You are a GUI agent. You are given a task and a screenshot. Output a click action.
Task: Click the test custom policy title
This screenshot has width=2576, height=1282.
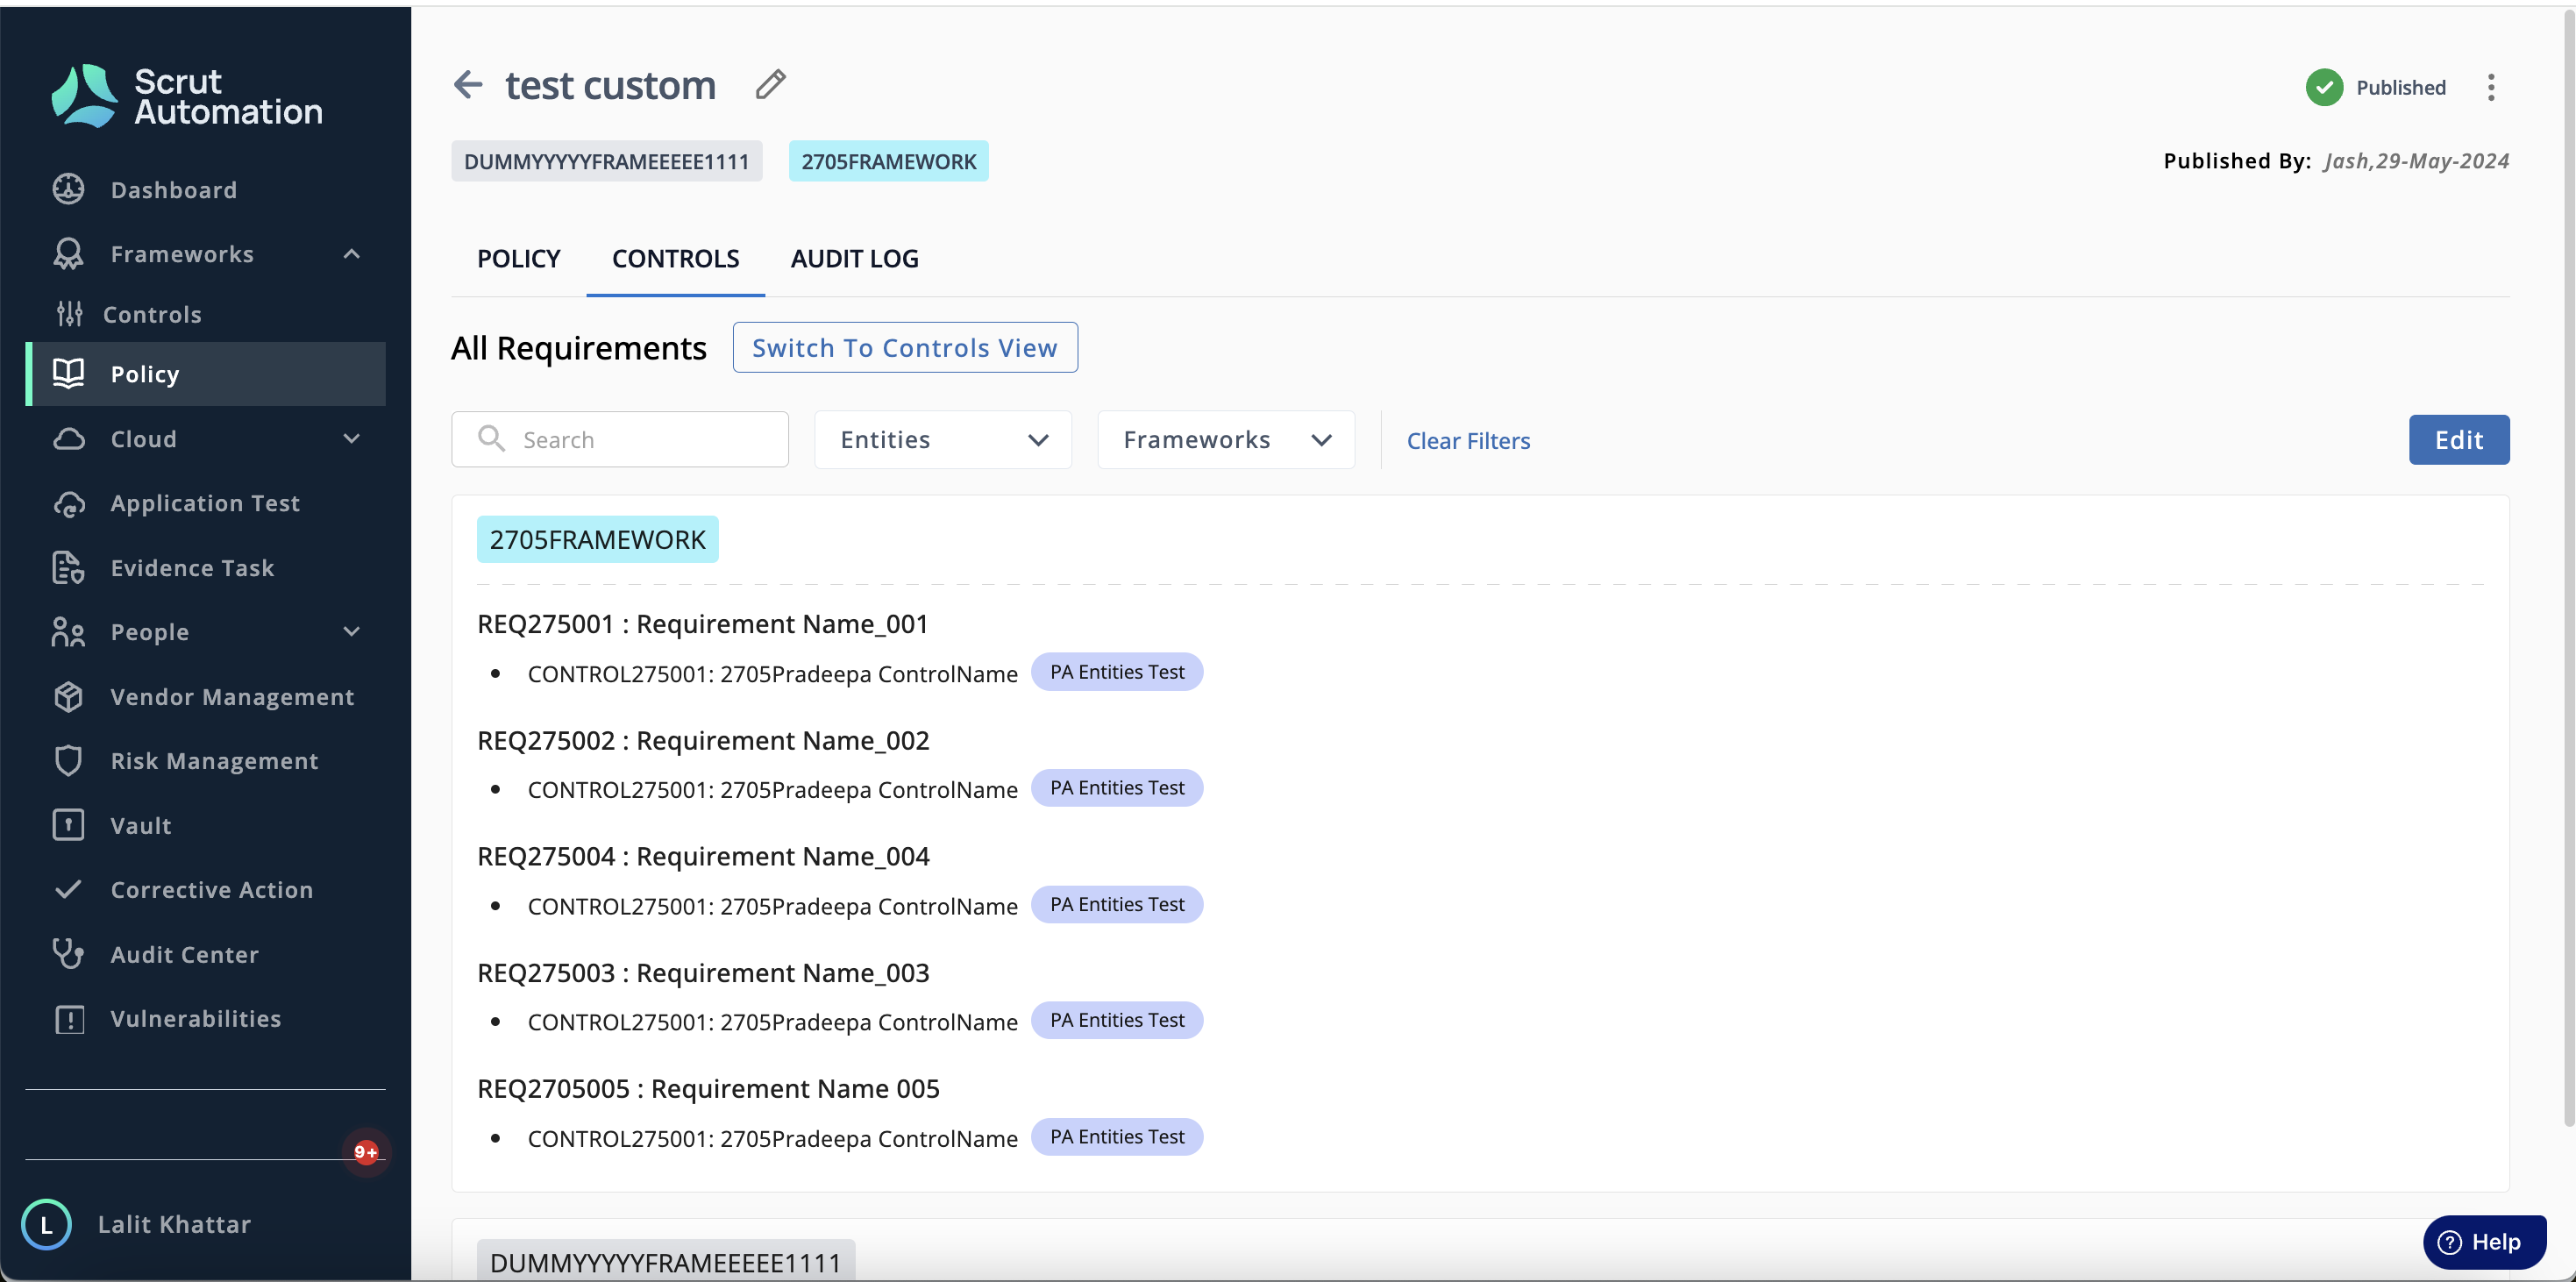pos(610,85)
